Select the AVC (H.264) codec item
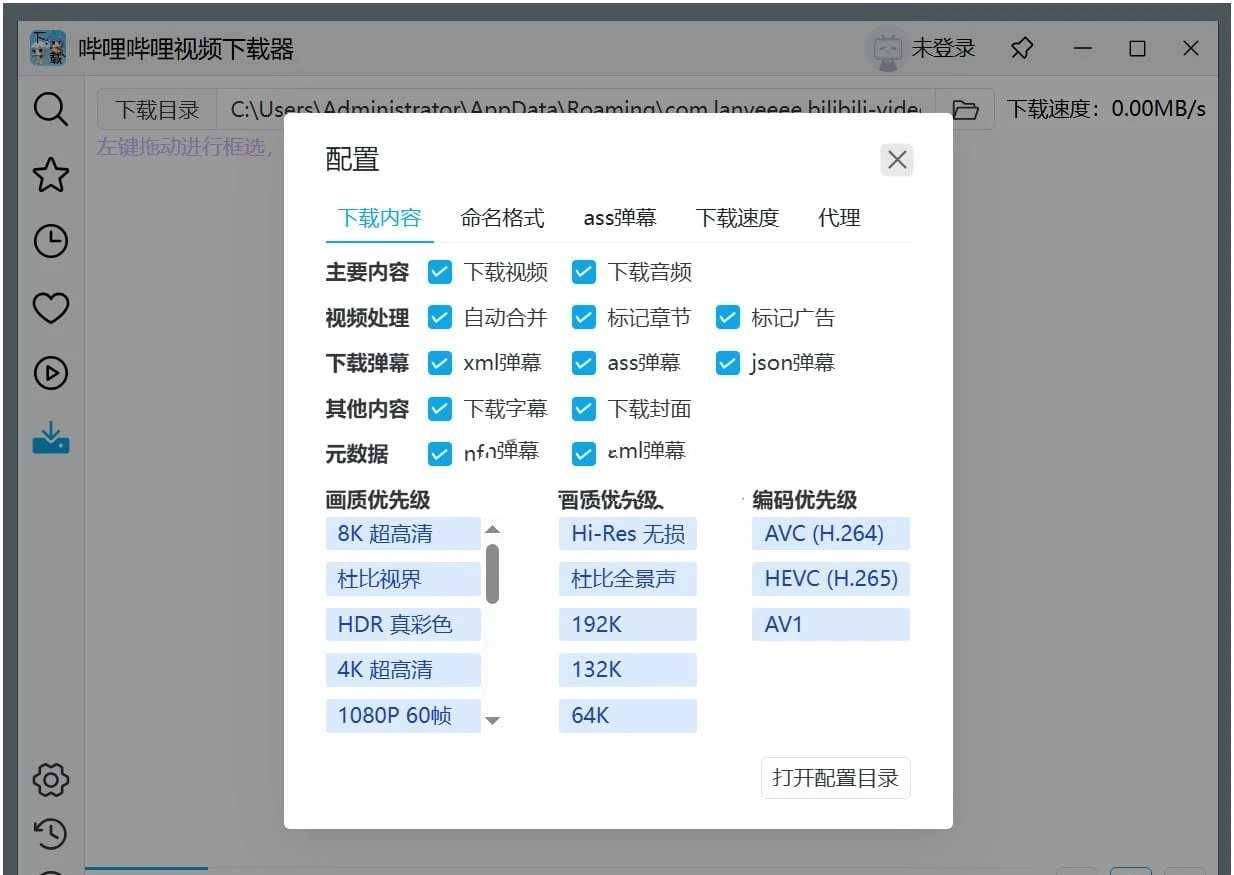 point(831,533)
